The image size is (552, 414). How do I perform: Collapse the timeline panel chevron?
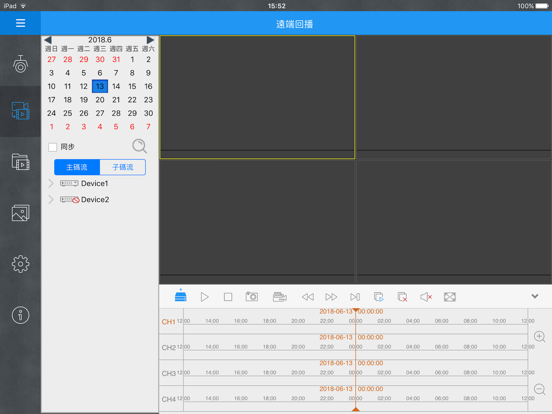[x=535, y=296]
